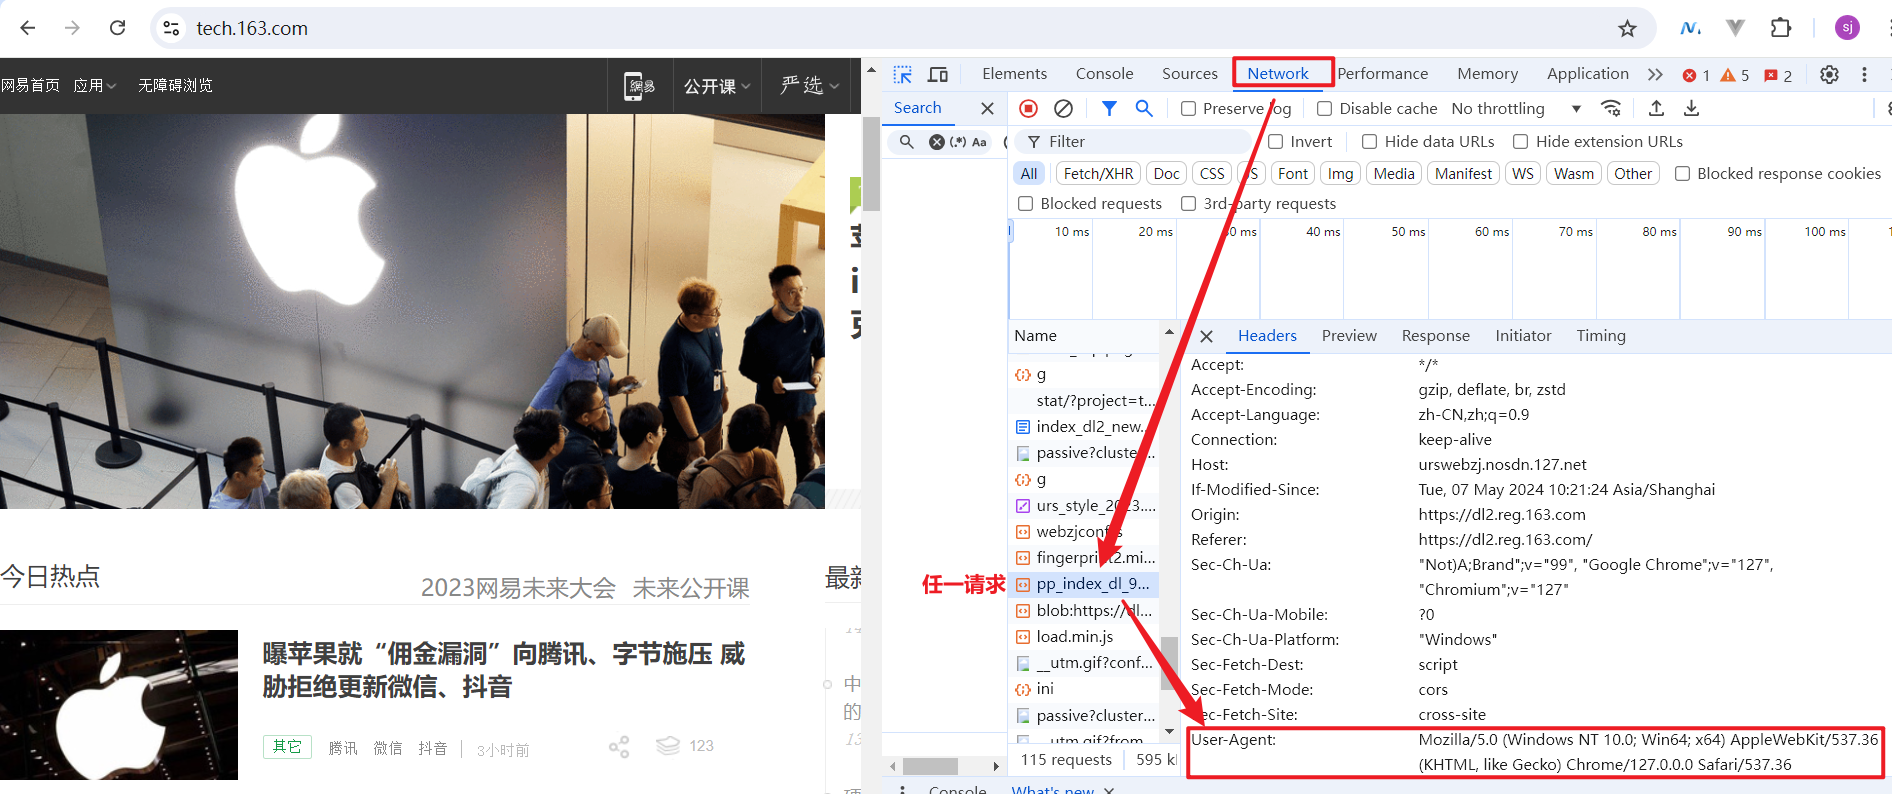This screenshot has width=1892, height=794.
Task: Filter requests by Font type
Action: pyautogui.click(x=1292, y=174)
